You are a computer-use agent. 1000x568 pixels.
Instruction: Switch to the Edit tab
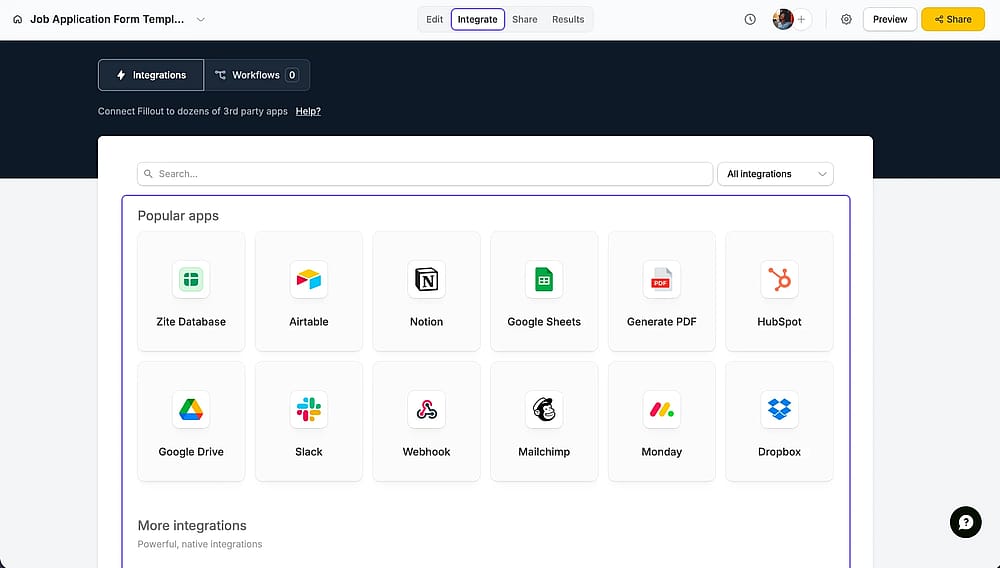pos(434,19)
